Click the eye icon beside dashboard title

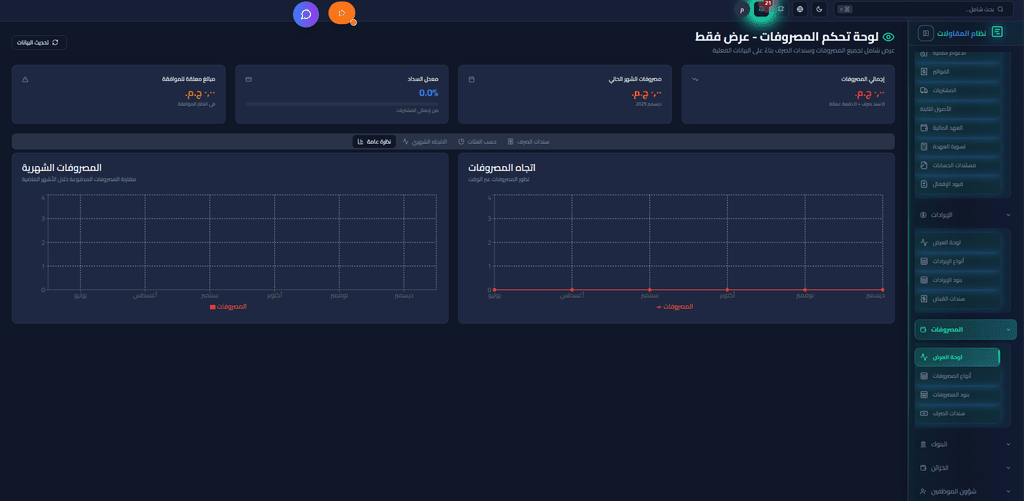(888, 37)
